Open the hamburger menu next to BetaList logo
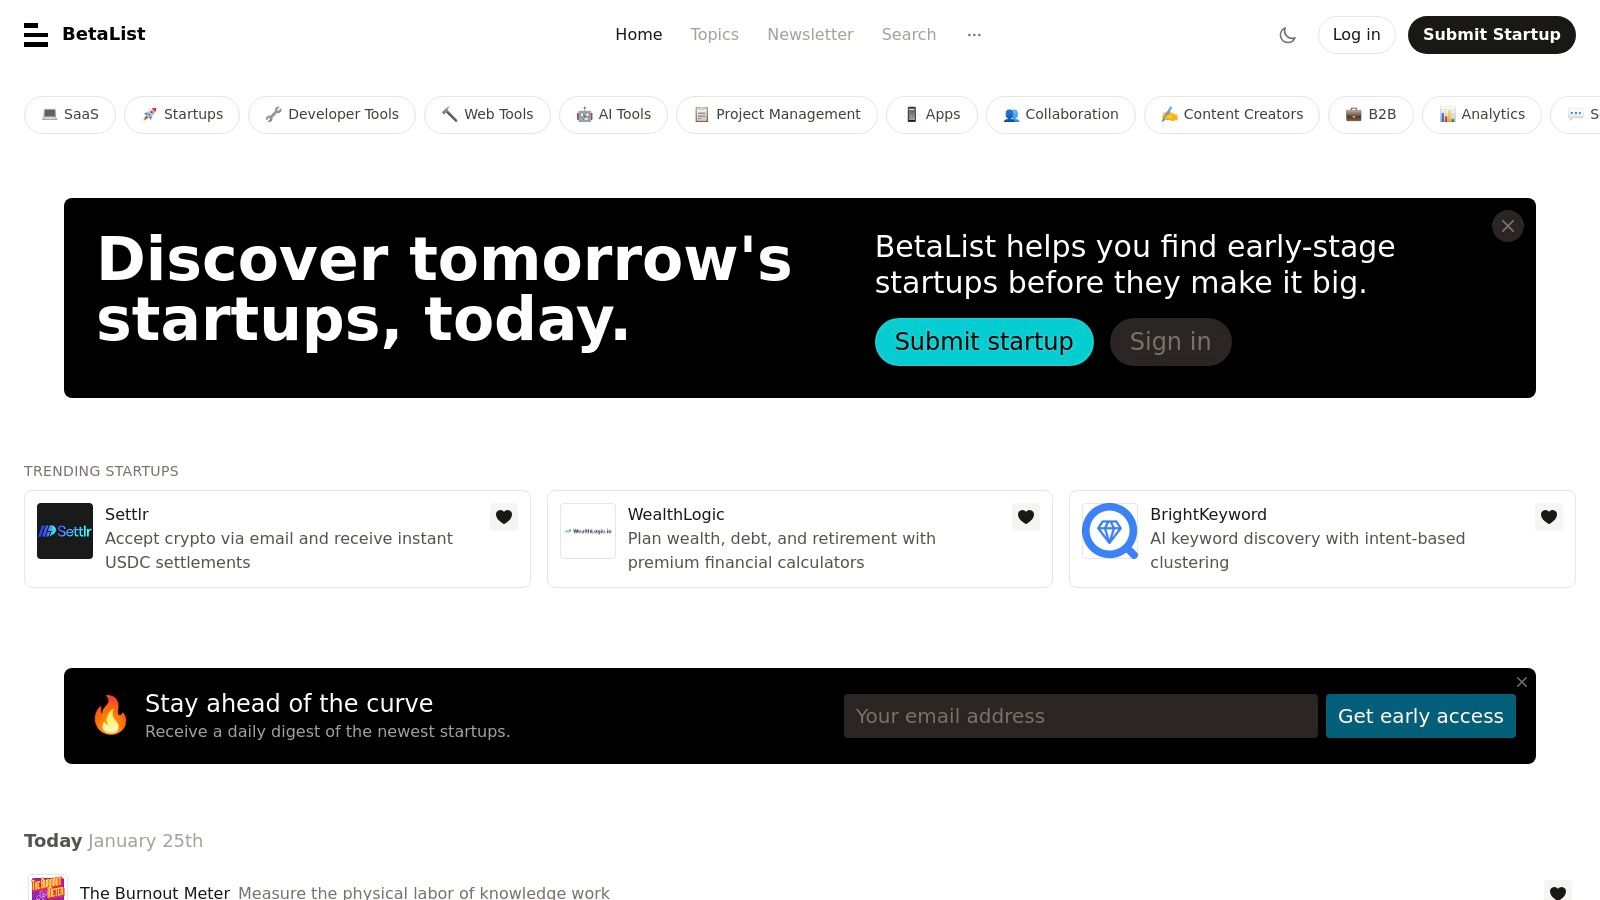The height and width of the screenshot is (900, 1600). (x=36, y=35)
